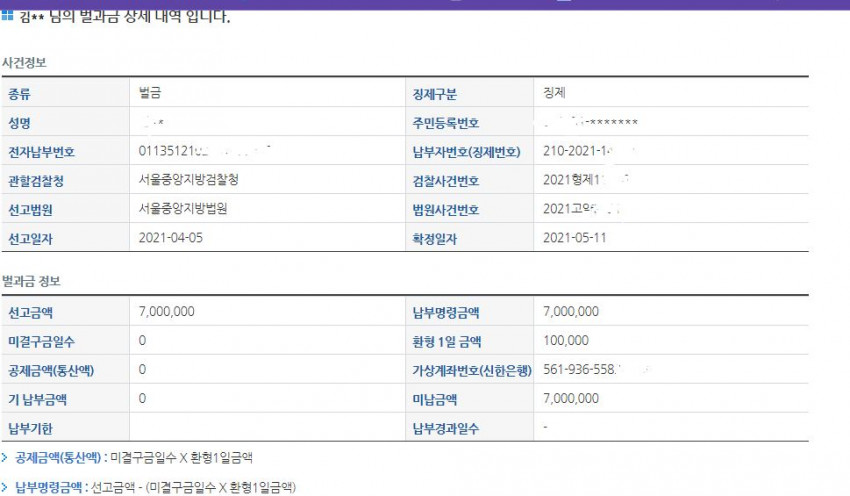
Task: Click the 관할검찰청 label
Action: pos(36,181)
